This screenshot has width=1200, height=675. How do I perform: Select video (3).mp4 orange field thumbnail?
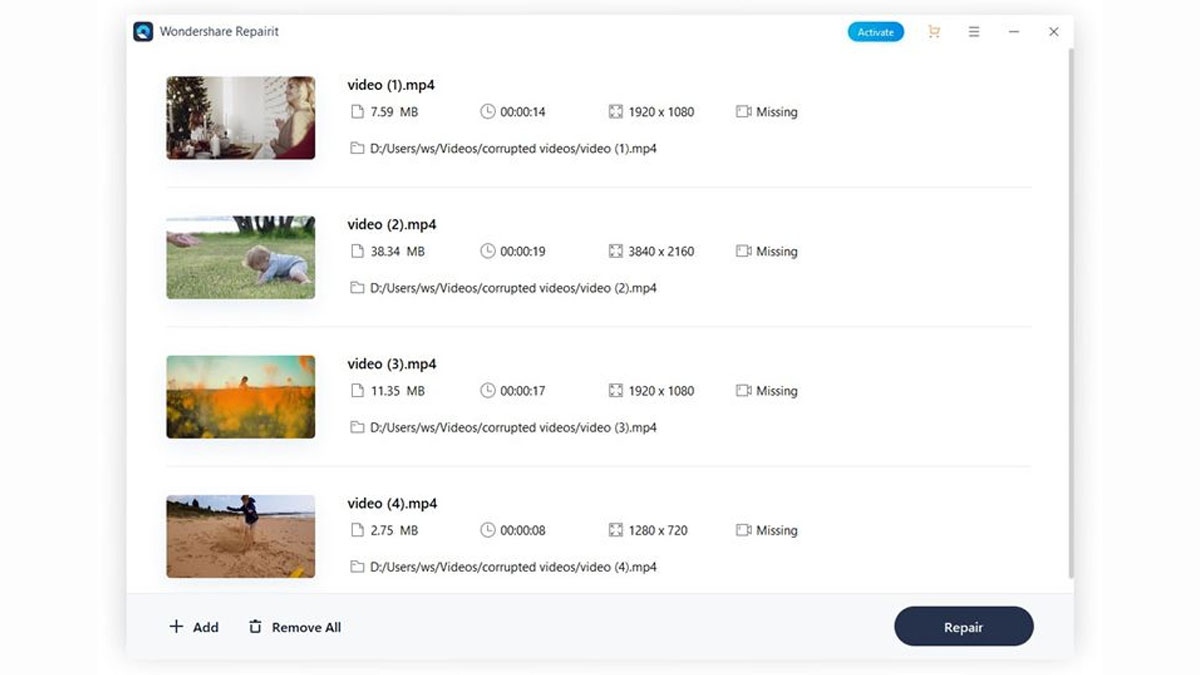pyautogui.click(x=240, y=397)
